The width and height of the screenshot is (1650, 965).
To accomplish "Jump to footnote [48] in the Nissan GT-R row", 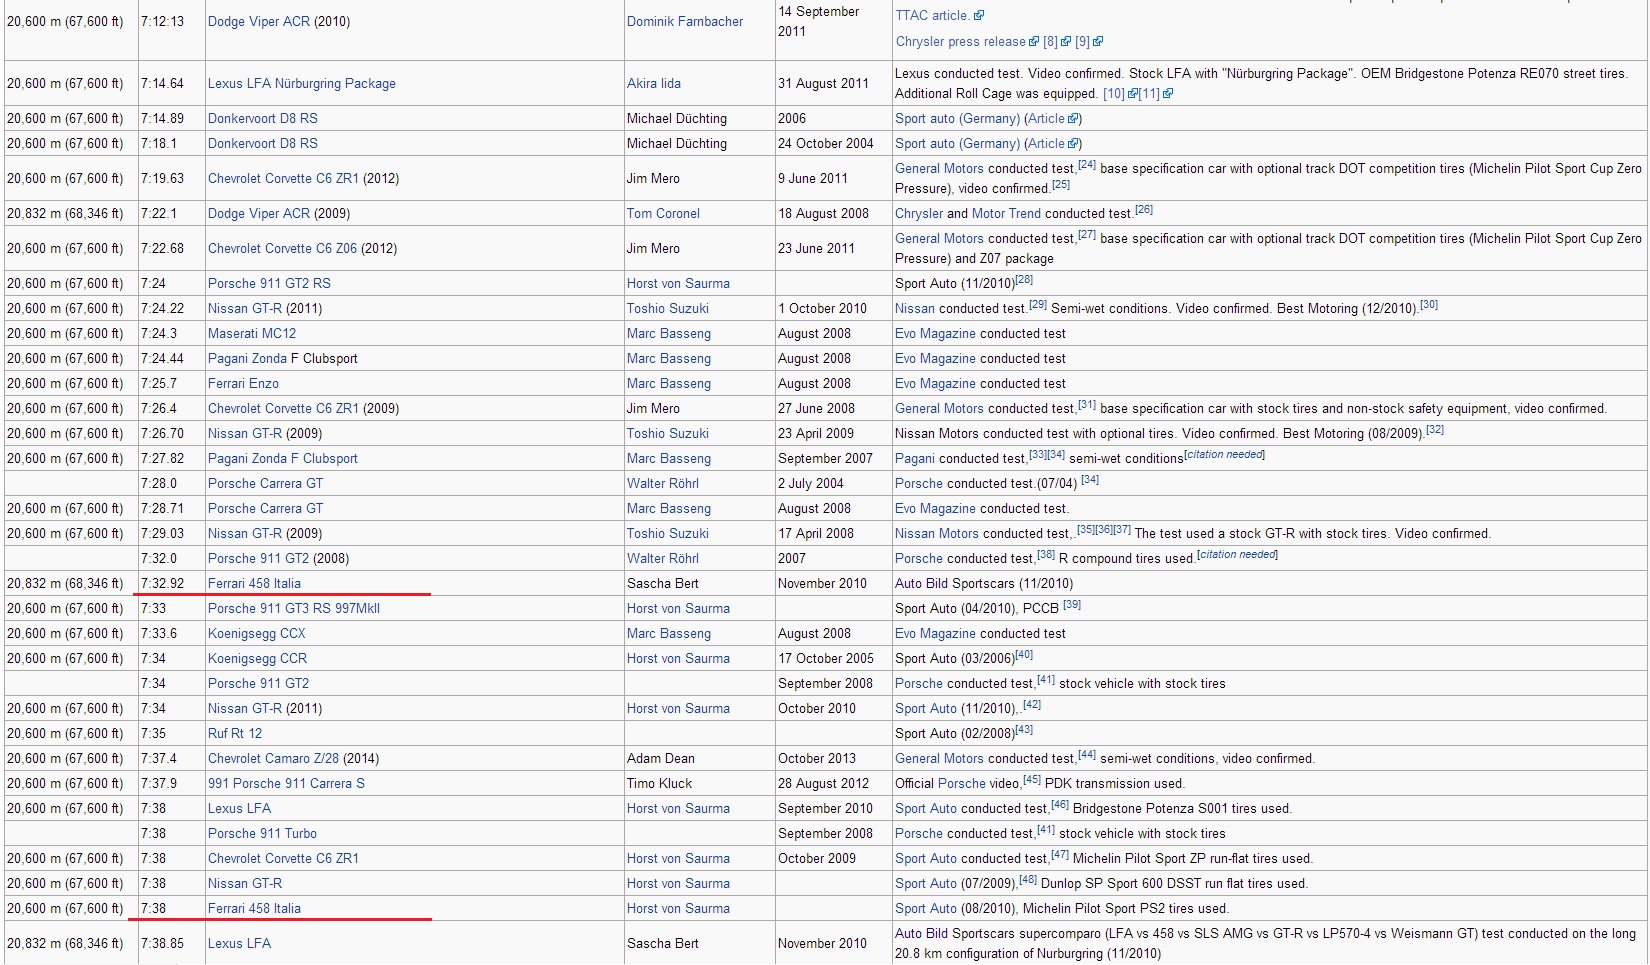I will [x=1028, y=880].
